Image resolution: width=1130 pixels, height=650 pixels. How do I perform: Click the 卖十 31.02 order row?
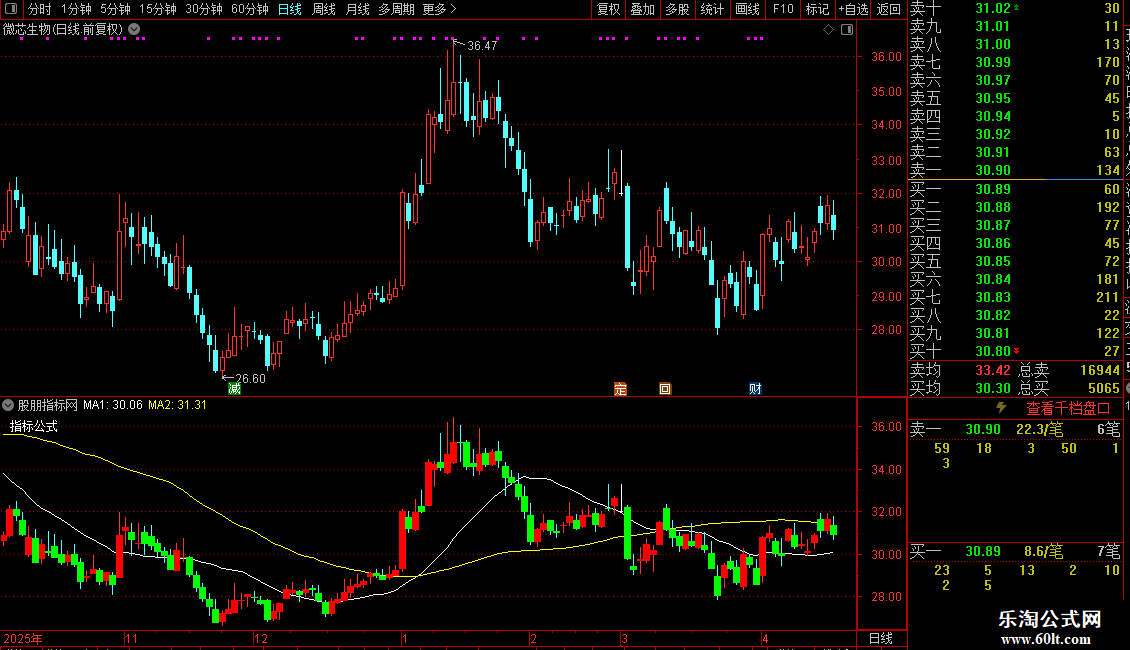click(1015, 8)
